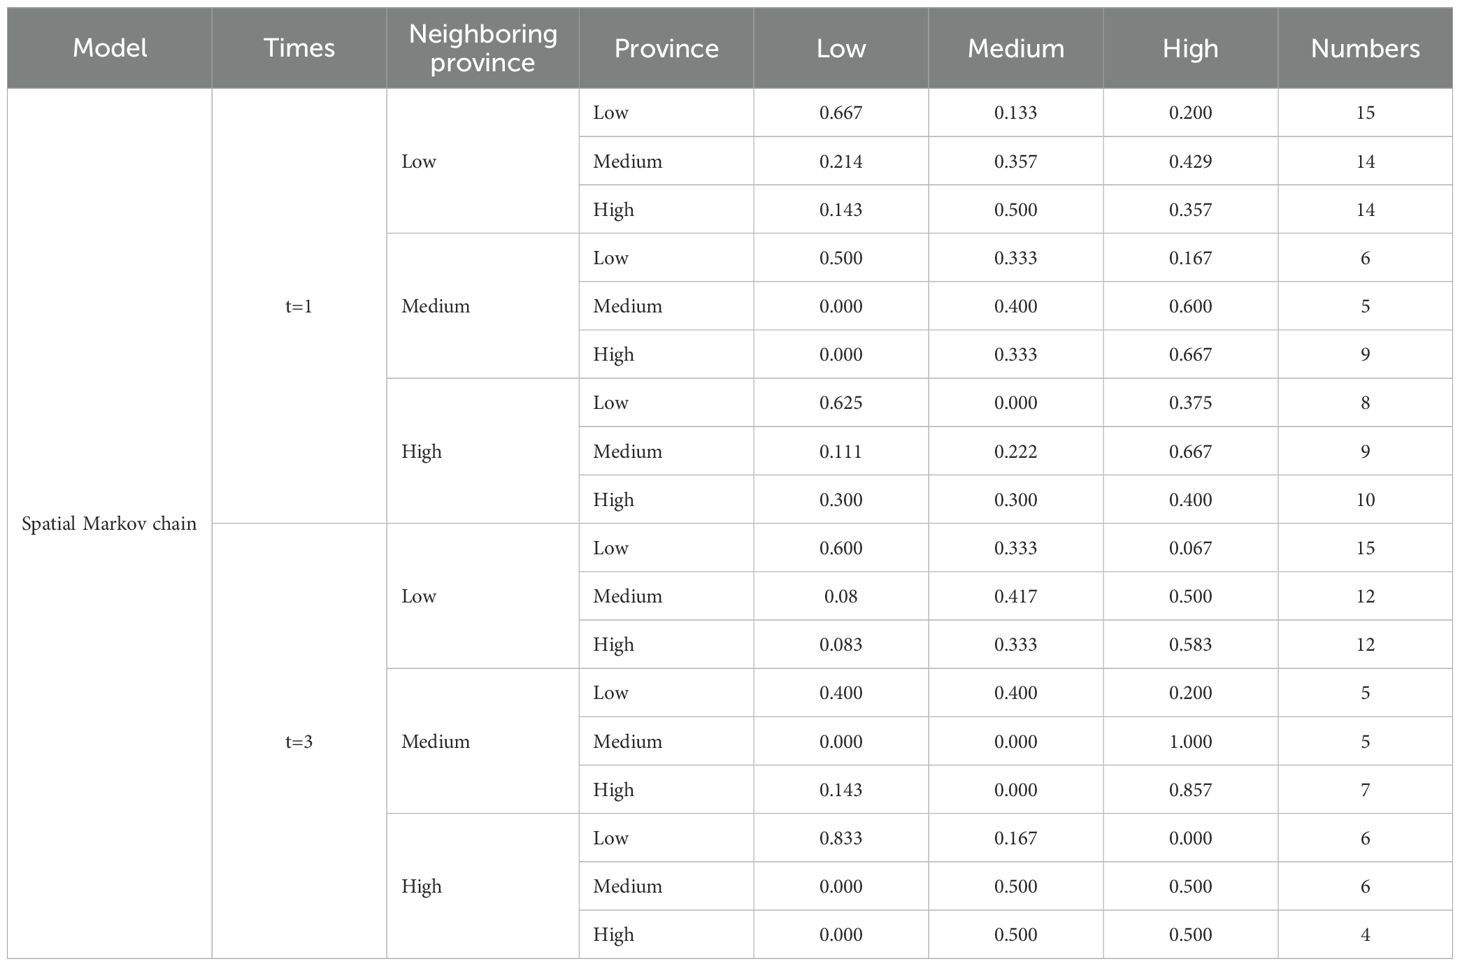Click the t=3 times cell
The image size is (1460, 966).
click(299, 741)
